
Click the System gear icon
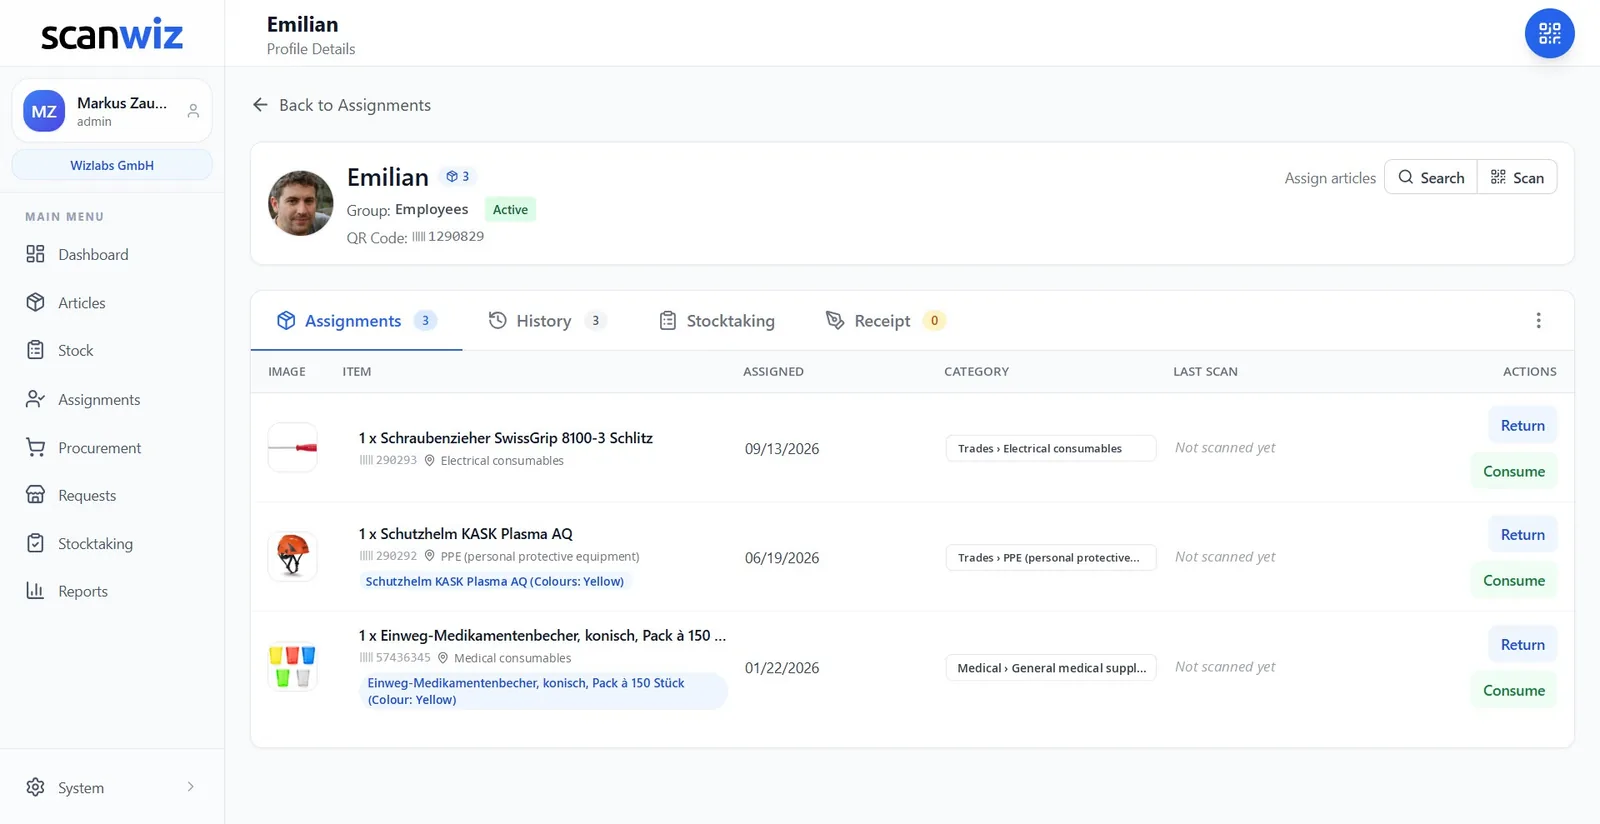(36, 787)
